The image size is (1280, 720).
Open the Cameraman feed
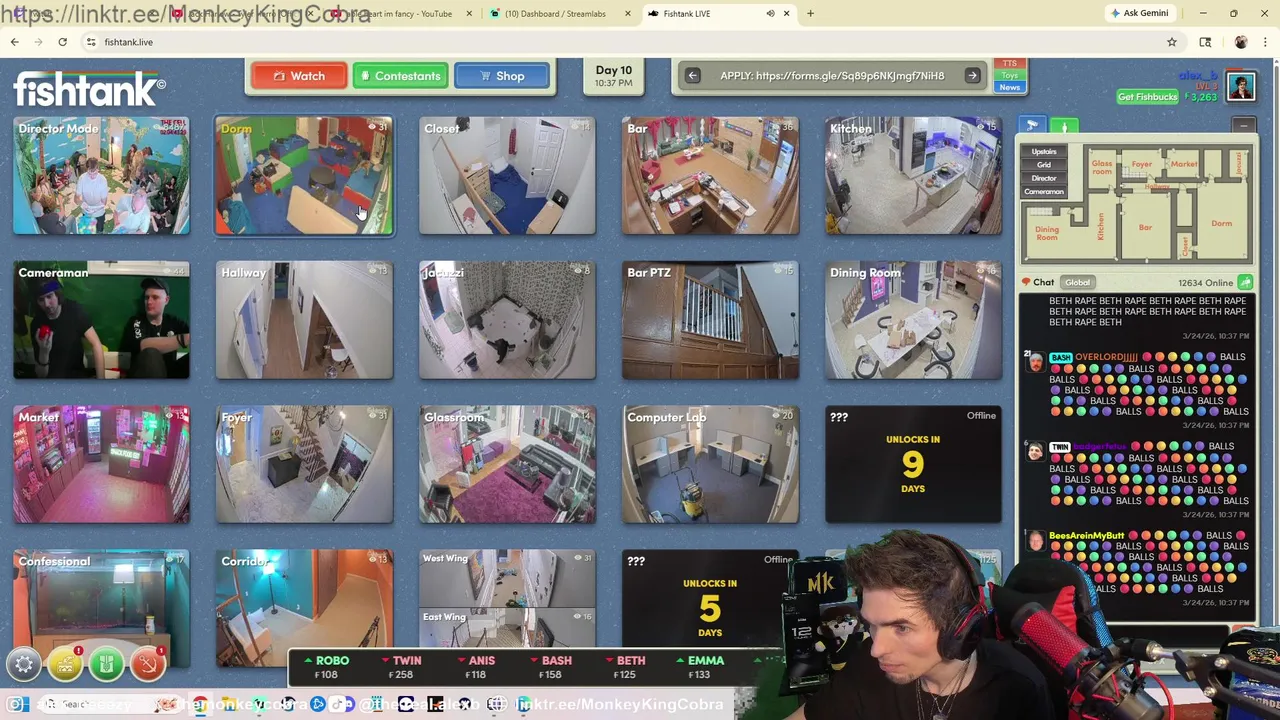click(101, 320)
